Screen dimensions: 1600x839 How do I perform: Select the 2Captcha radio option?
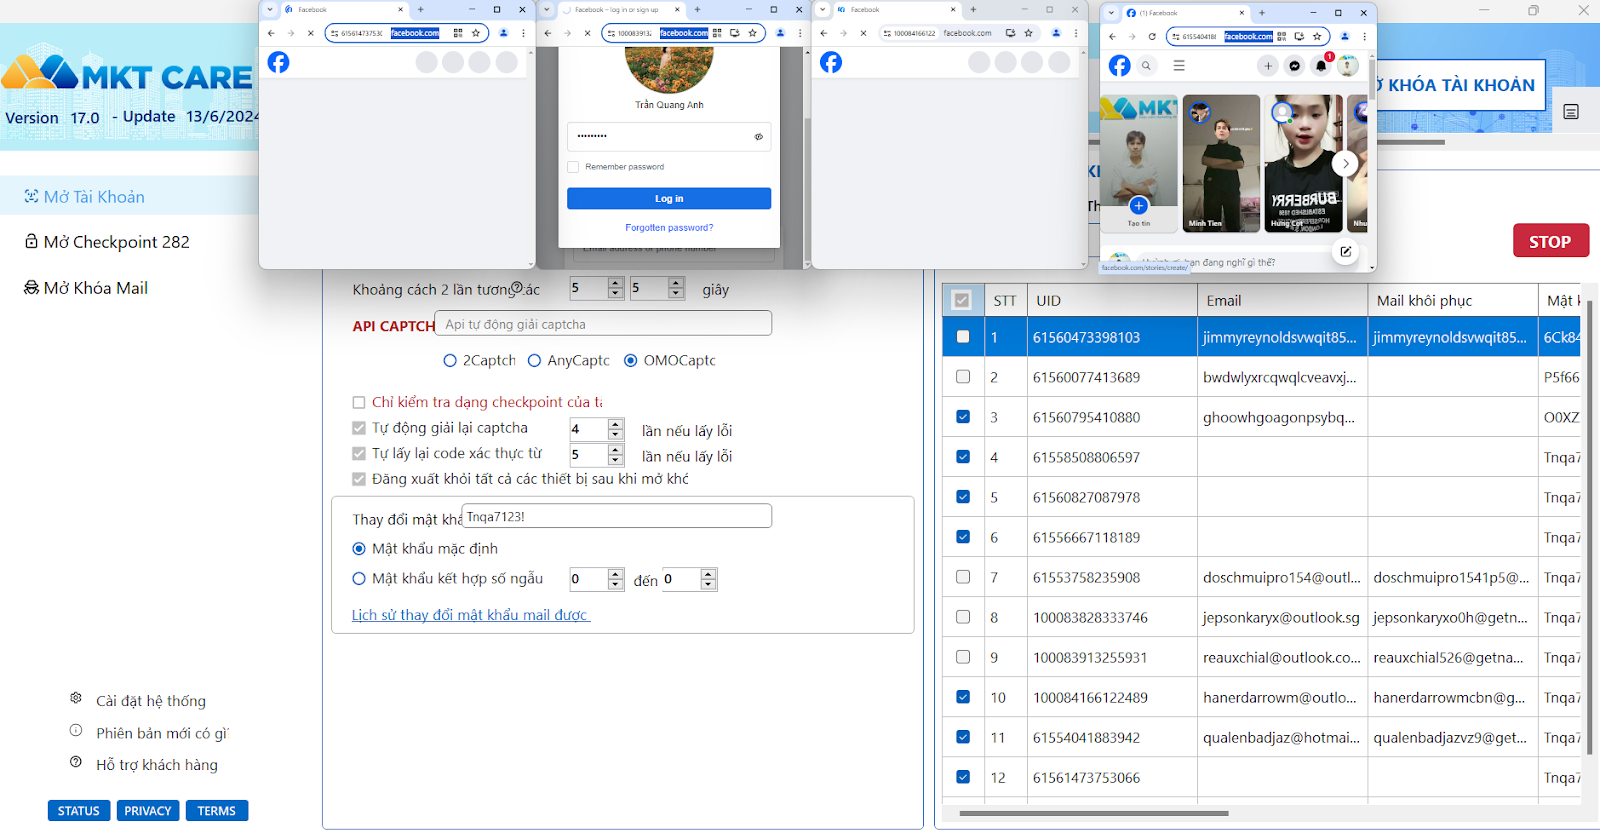pyautogui.click(x=450, y=360)
